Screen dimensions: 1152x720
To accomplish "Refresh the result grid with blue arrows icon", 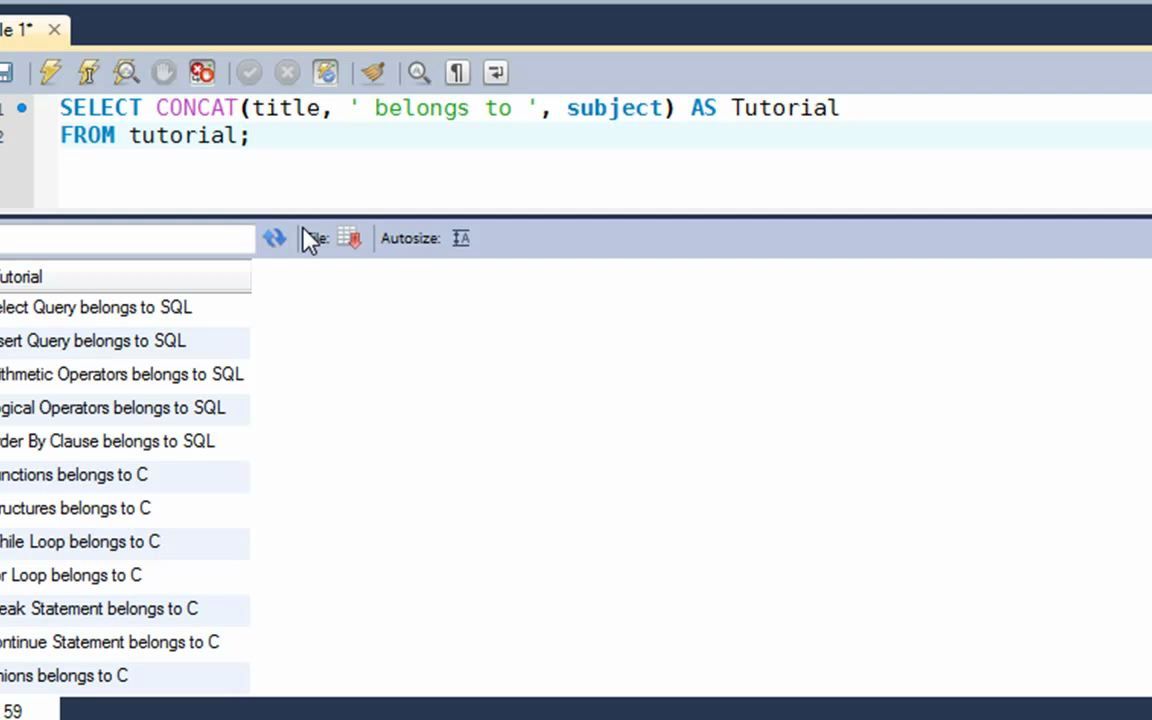I will pos(274,238).
